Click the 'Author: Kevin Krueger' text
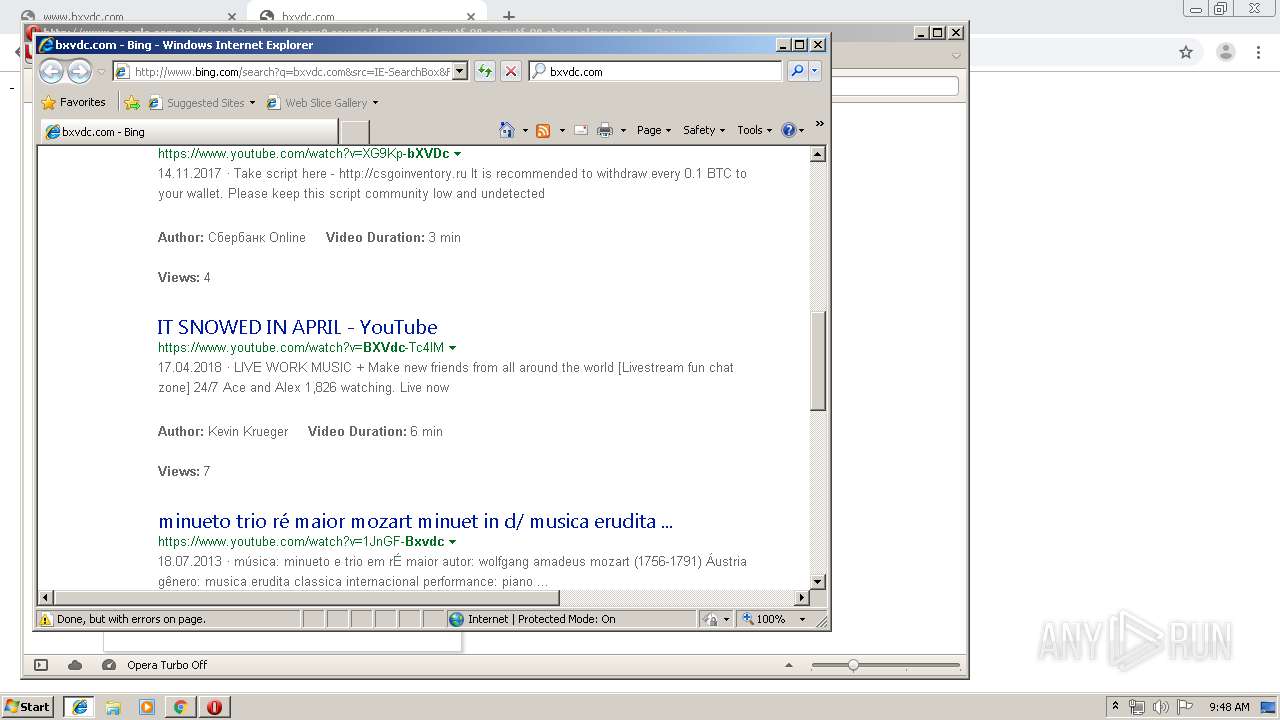 (223, 431)
